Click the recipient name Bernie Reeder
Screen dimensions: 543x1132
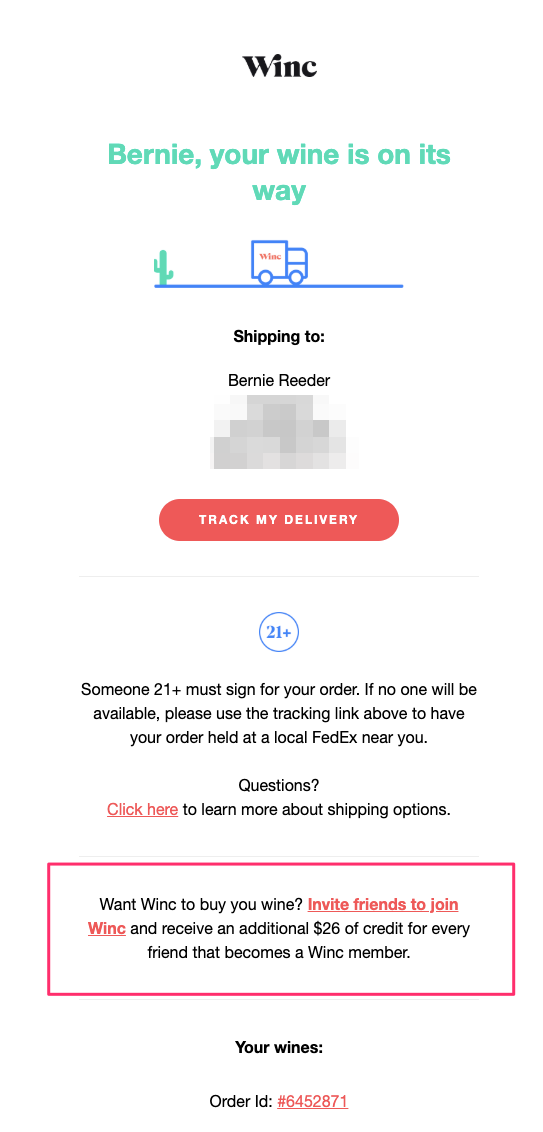click(279, 380)
